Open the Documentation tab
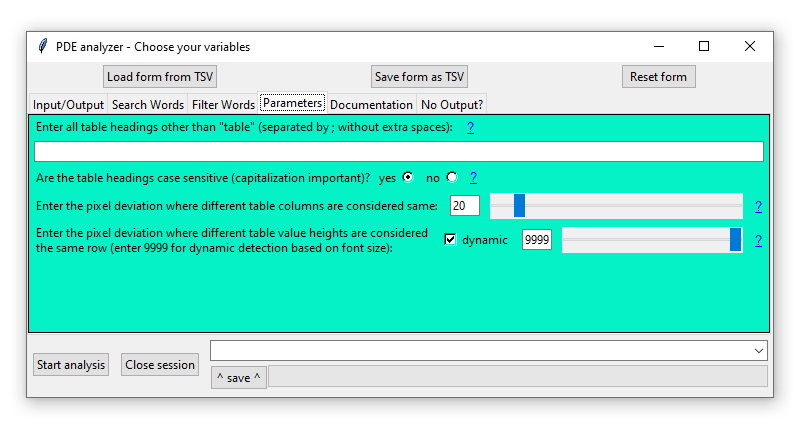The width and height of the screenshot is (794, 423). 371,104
